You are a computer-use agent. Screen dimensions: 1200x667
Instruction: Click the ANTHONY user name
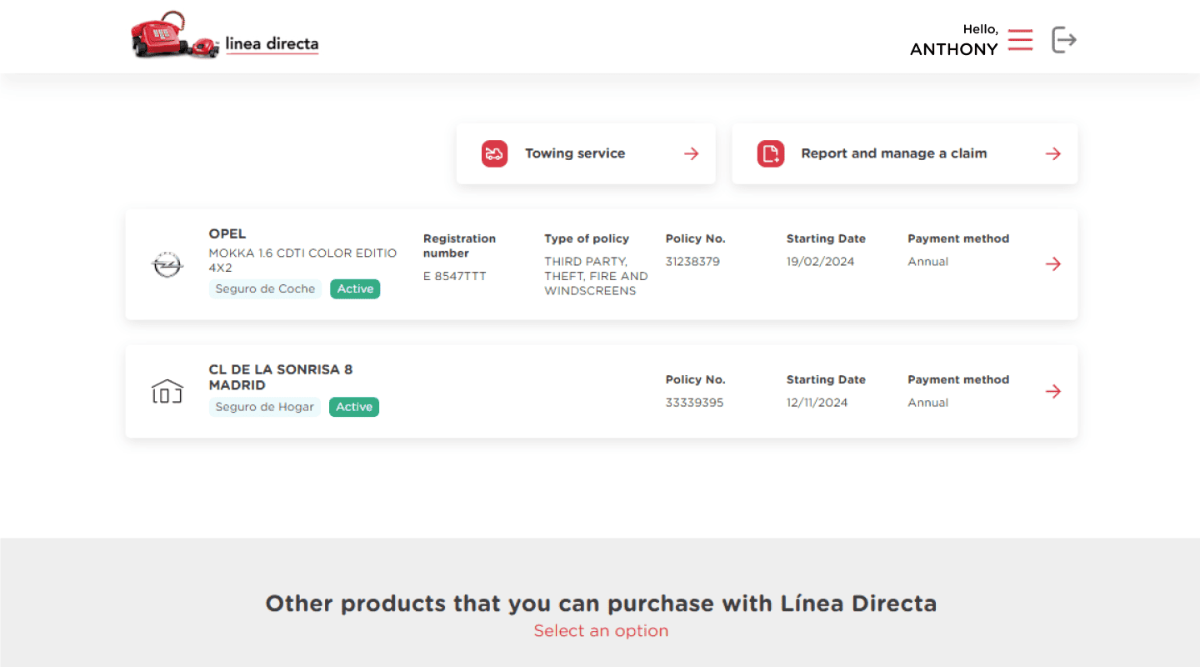[954, 49]
